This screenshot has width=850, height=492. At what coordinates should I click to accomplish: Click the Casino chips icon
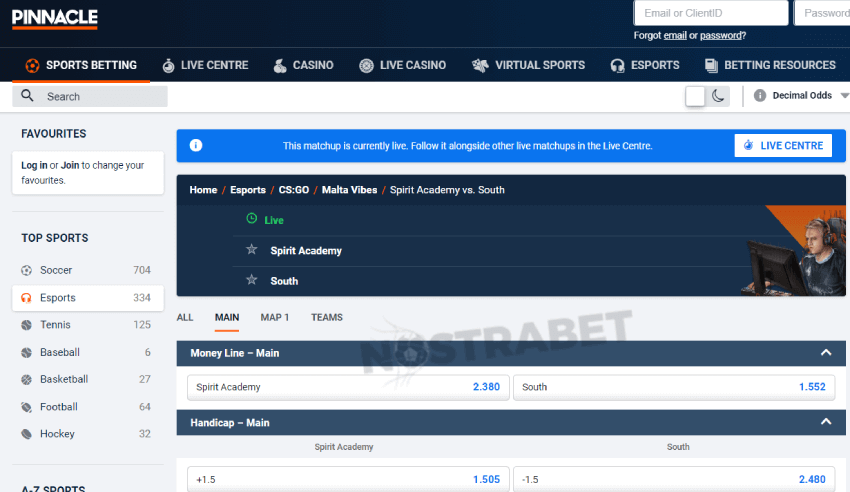click(x=280, y=66)
